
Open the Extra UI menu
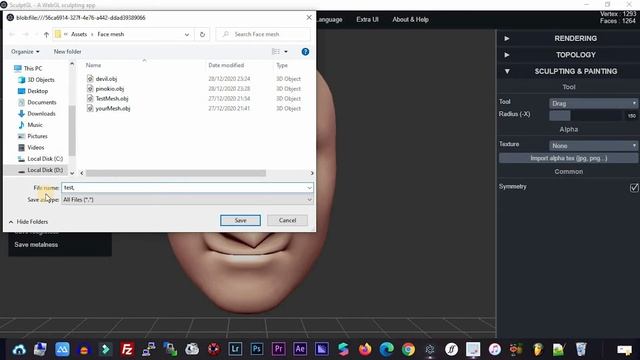tap(367, 19)
